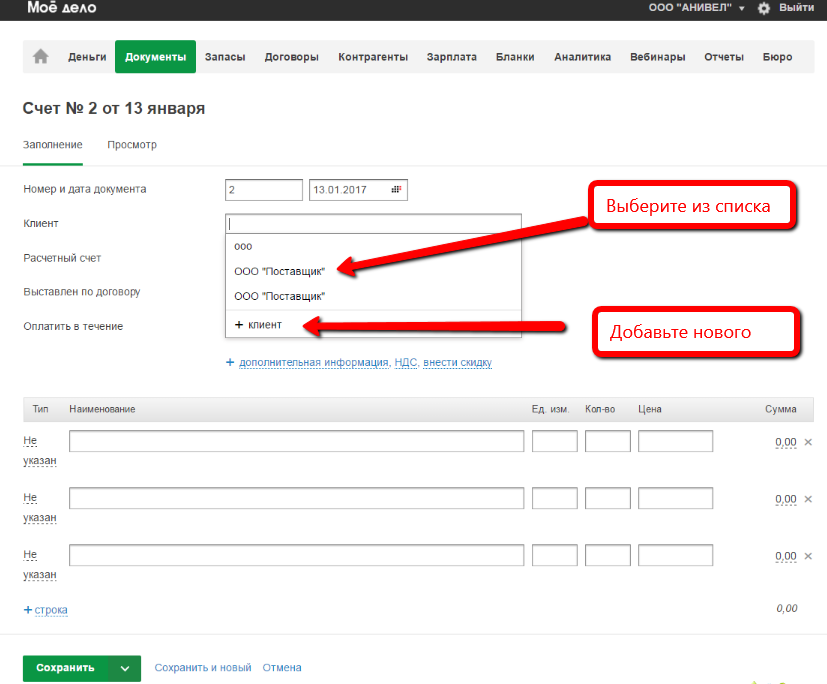Image resolution: width=827 pixels, height=684 pixels.
Task: Click Сохранить и новый link
Action: coord(203,668)
